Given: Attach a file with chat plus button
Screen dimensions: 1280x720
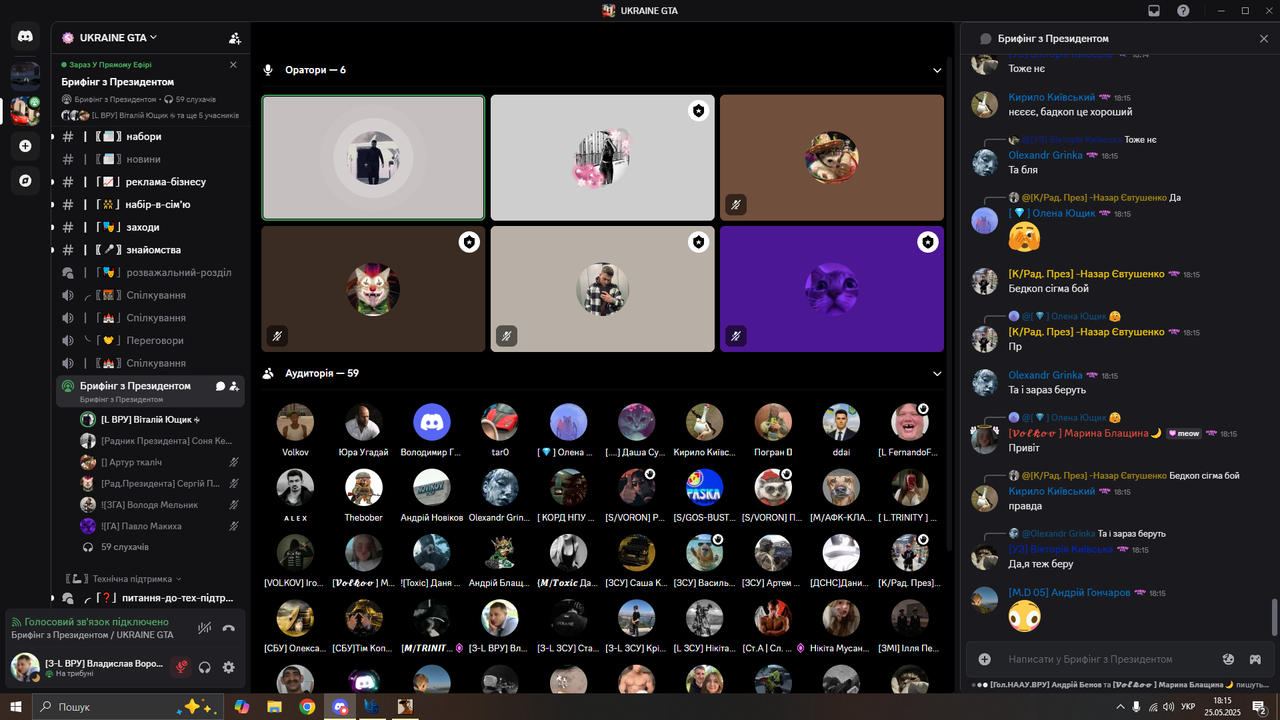Looking at the screenshot, I should pos(985,659).
